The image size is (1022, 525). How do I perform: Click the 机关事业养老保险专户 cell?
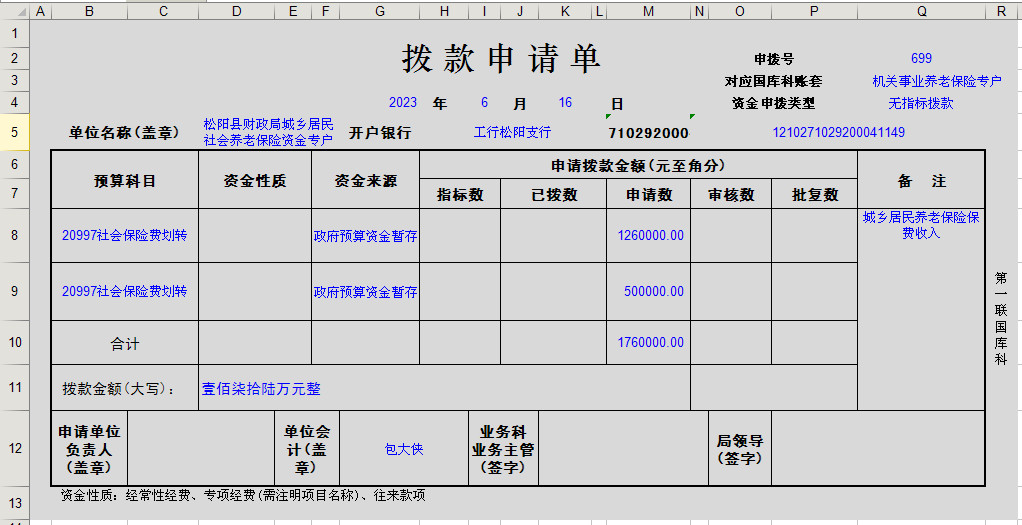tap(937, 81)
